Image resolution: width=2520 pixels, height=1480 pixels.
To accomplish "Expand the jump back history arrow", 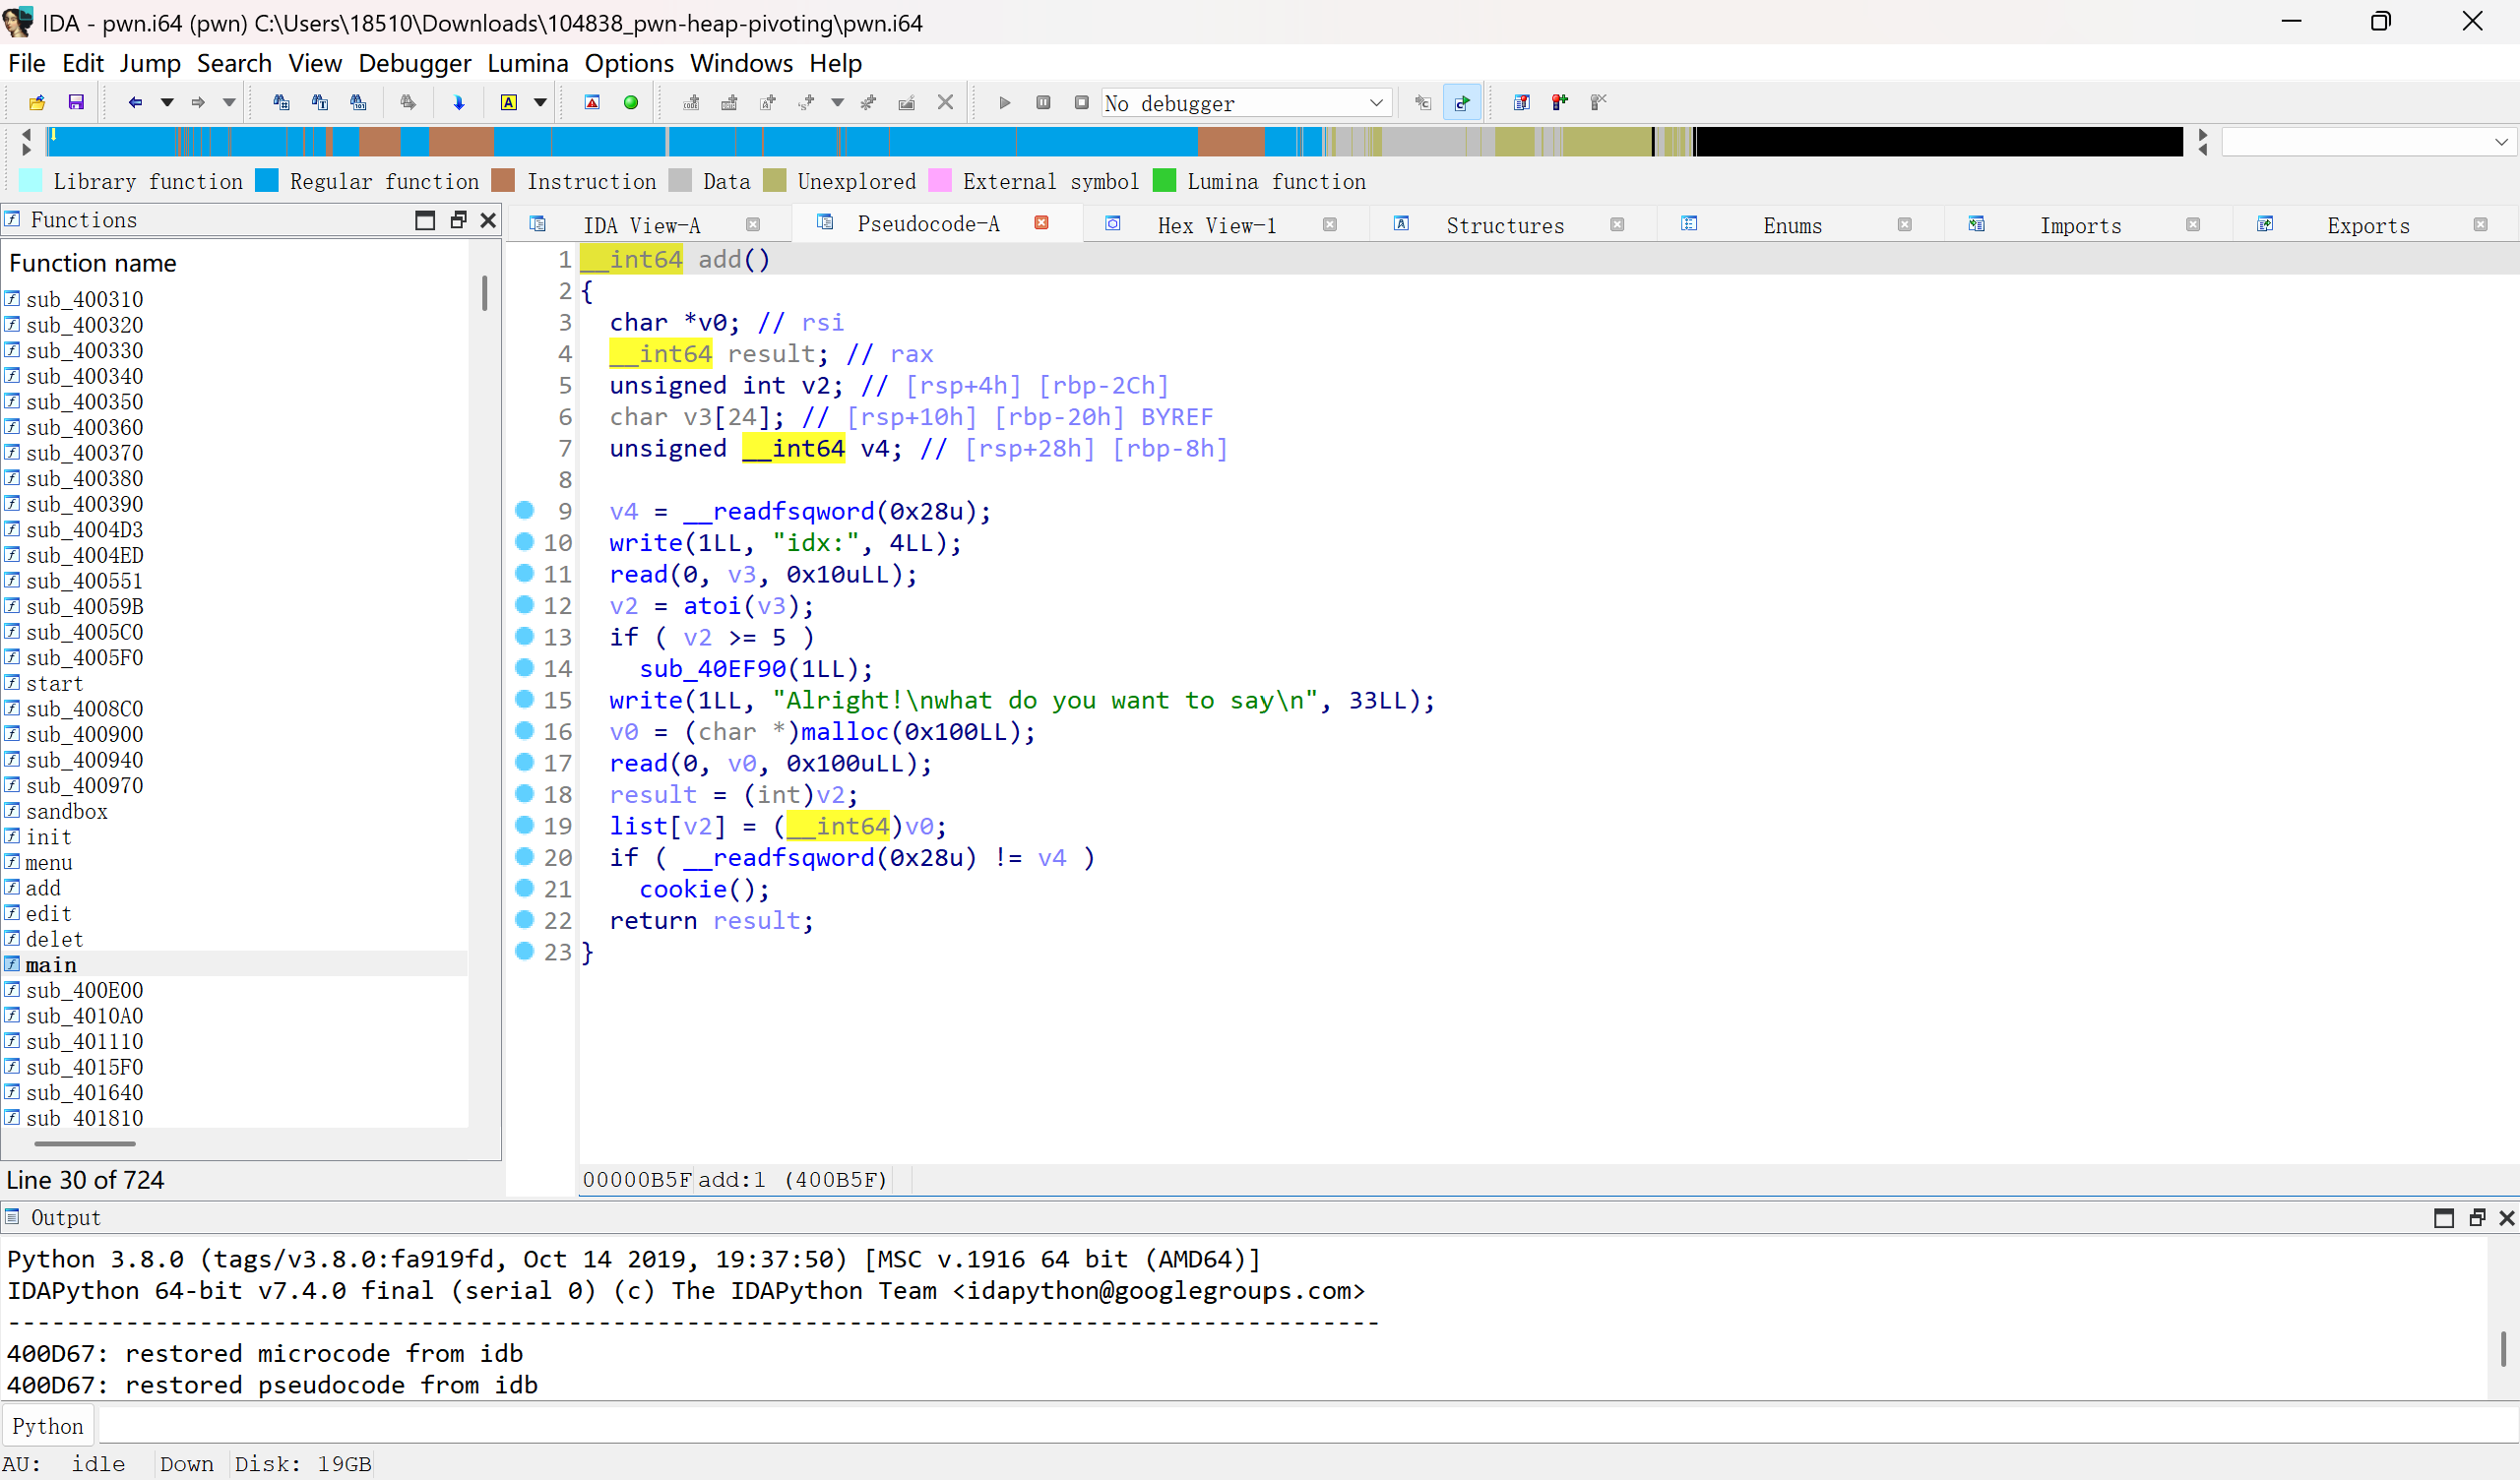I will point(167,102).
